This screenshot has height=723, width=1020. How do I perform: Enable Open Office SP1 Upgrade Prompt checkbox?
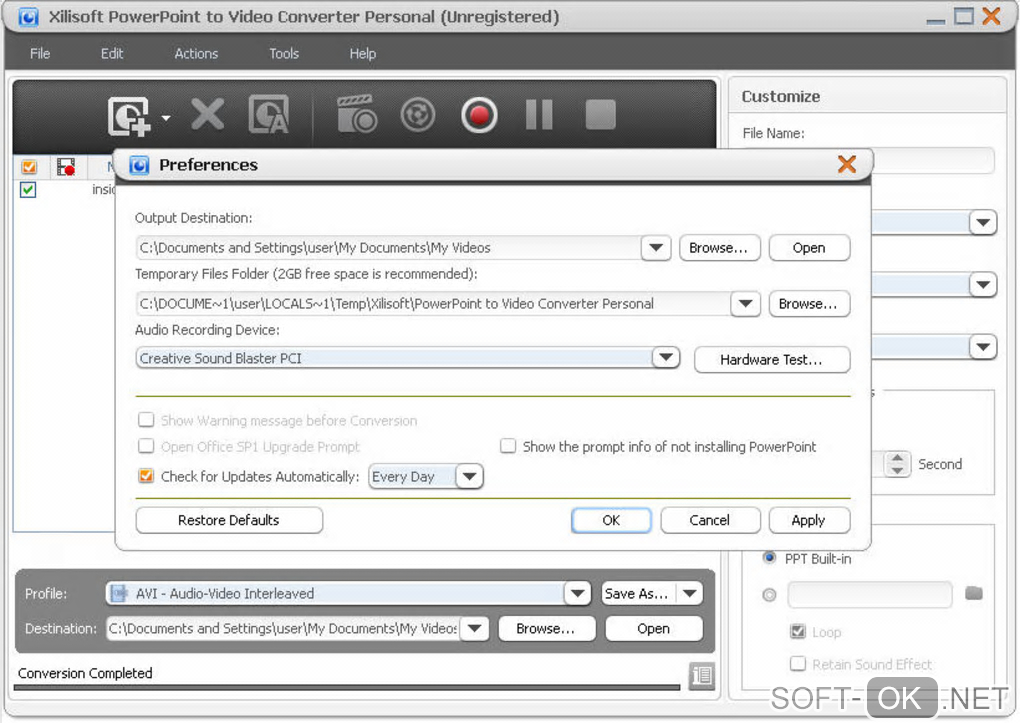click(x=146, y=446)
